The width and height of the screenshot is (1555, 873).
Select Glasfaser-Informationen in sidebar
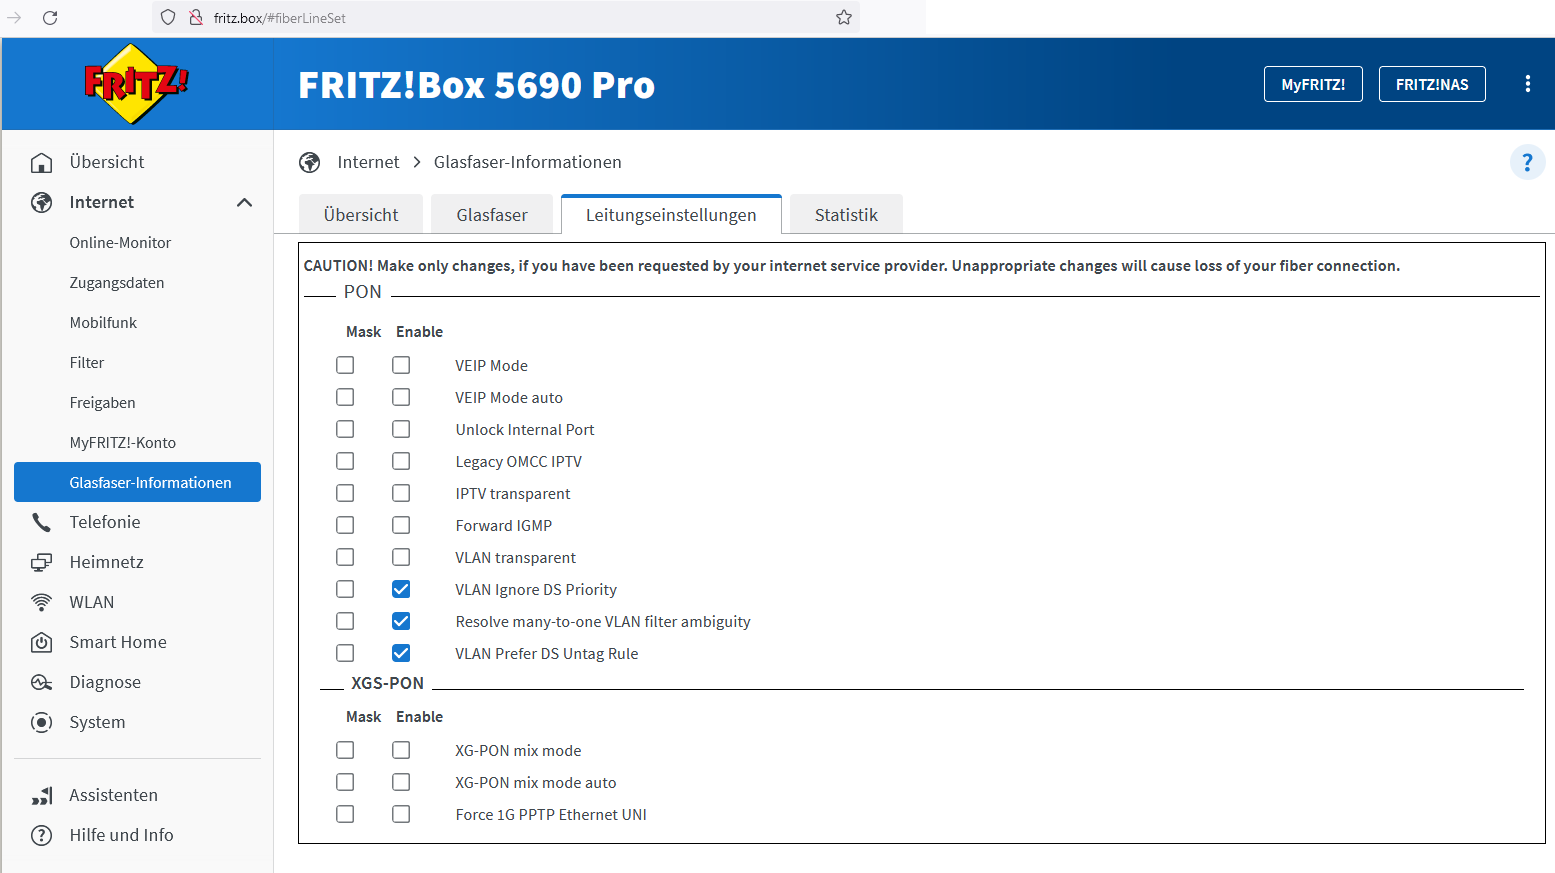pos(137,482)
